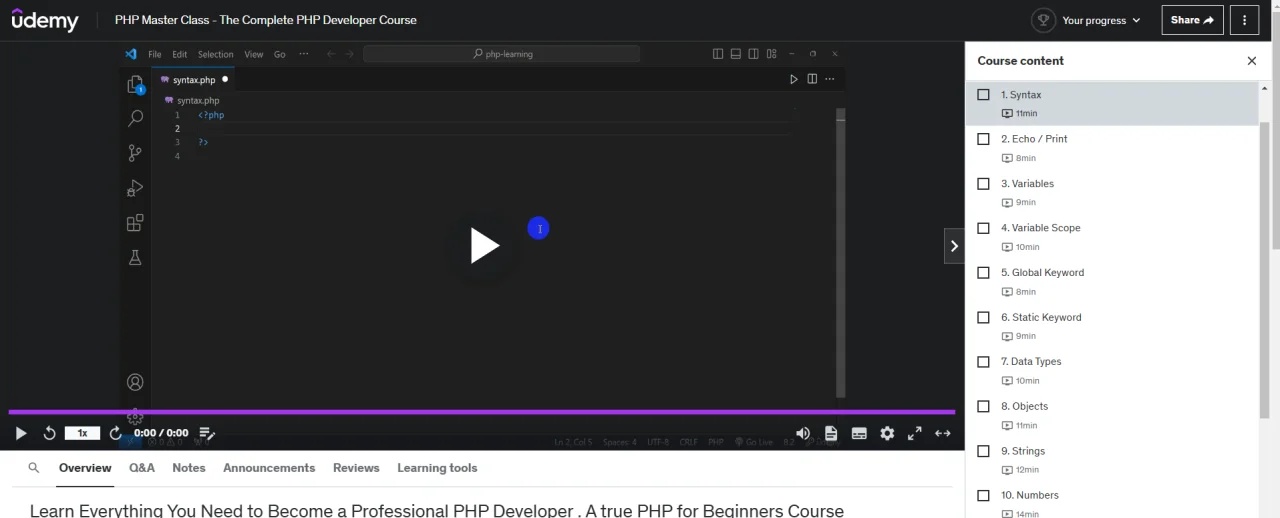Click the VS Code Extensions icon in the video
This screenshot has width=1280, height=518.
click(x=135, y=223)
